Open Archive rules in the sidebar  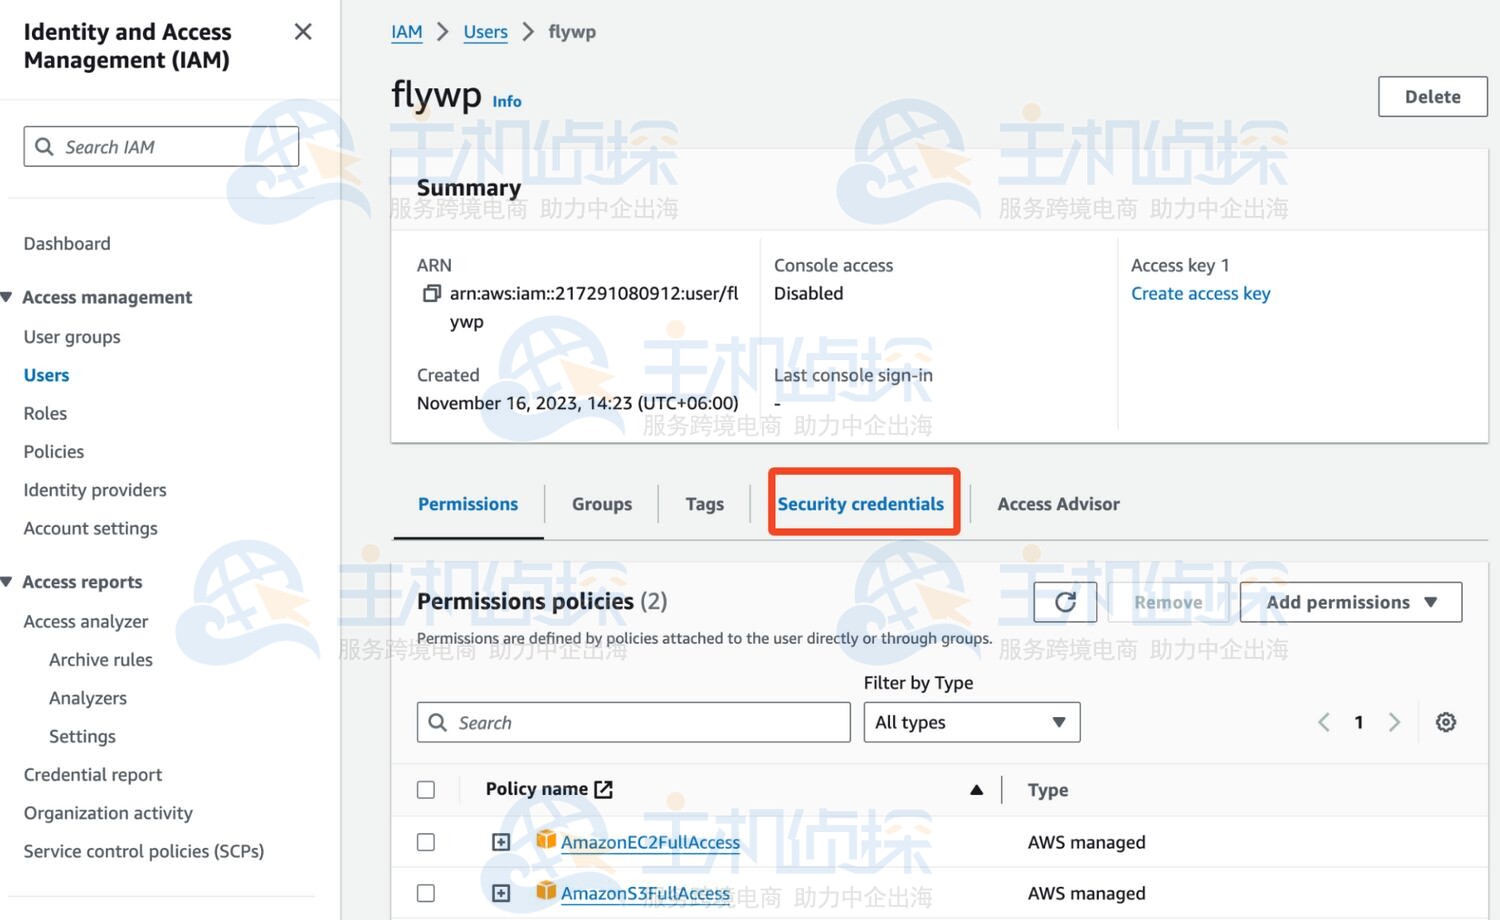(x=101, y=660)
